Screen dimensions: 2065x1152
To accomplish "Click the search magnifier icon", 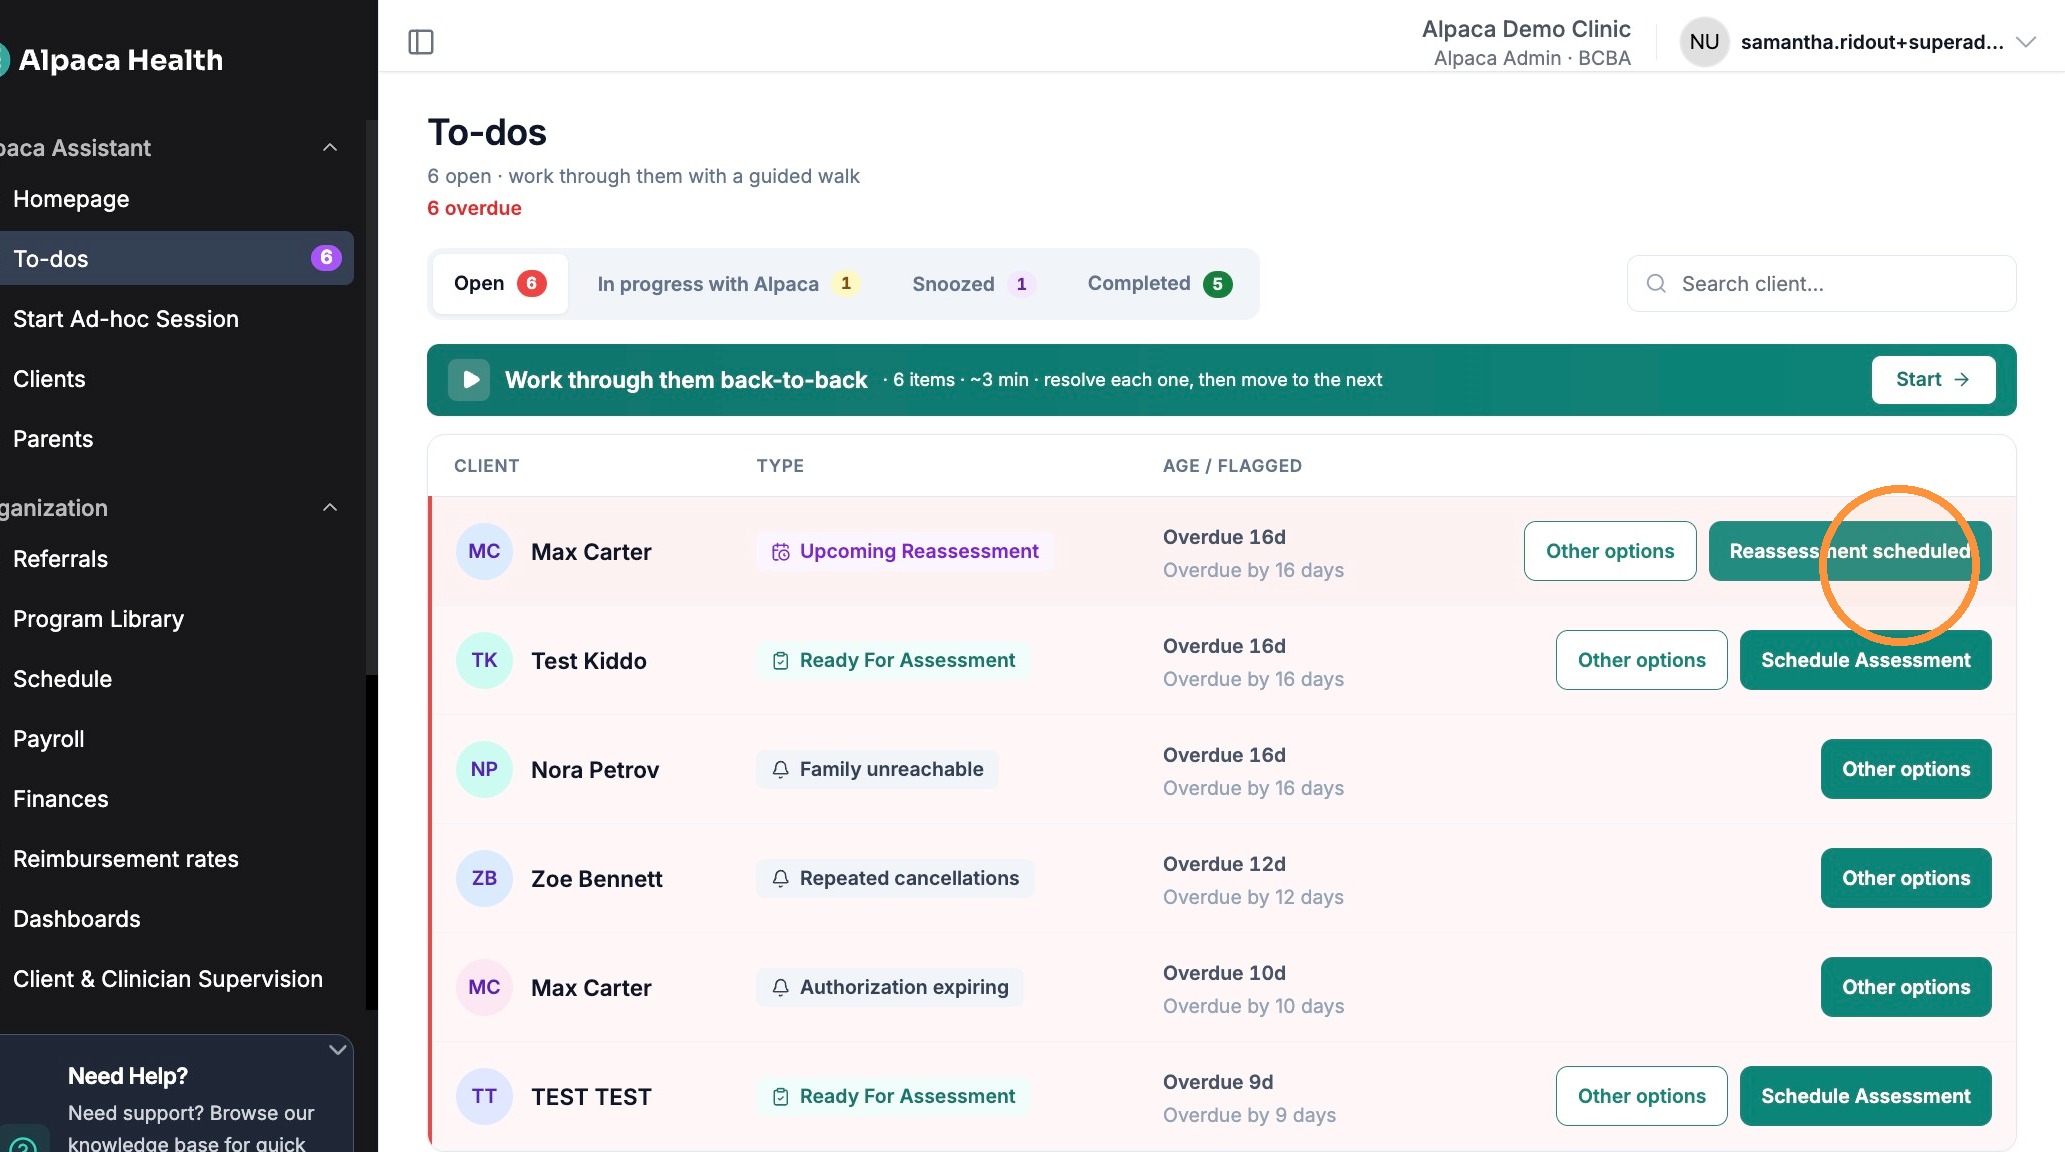I will point(1656,284).
